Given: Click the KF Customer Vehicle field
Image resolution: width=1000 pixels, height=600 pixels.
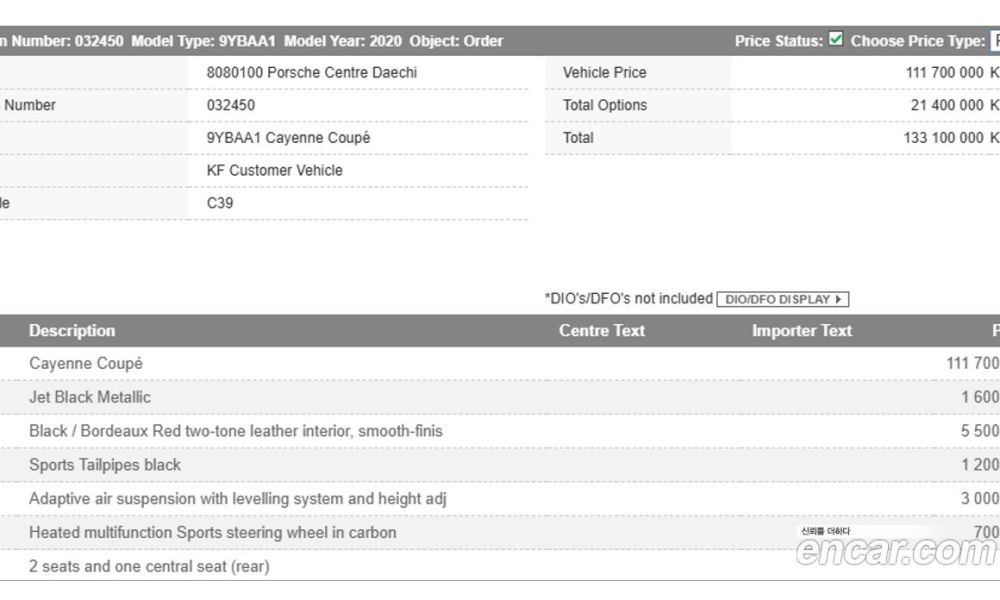Looking at the screenshot, I should coord(275,170).
